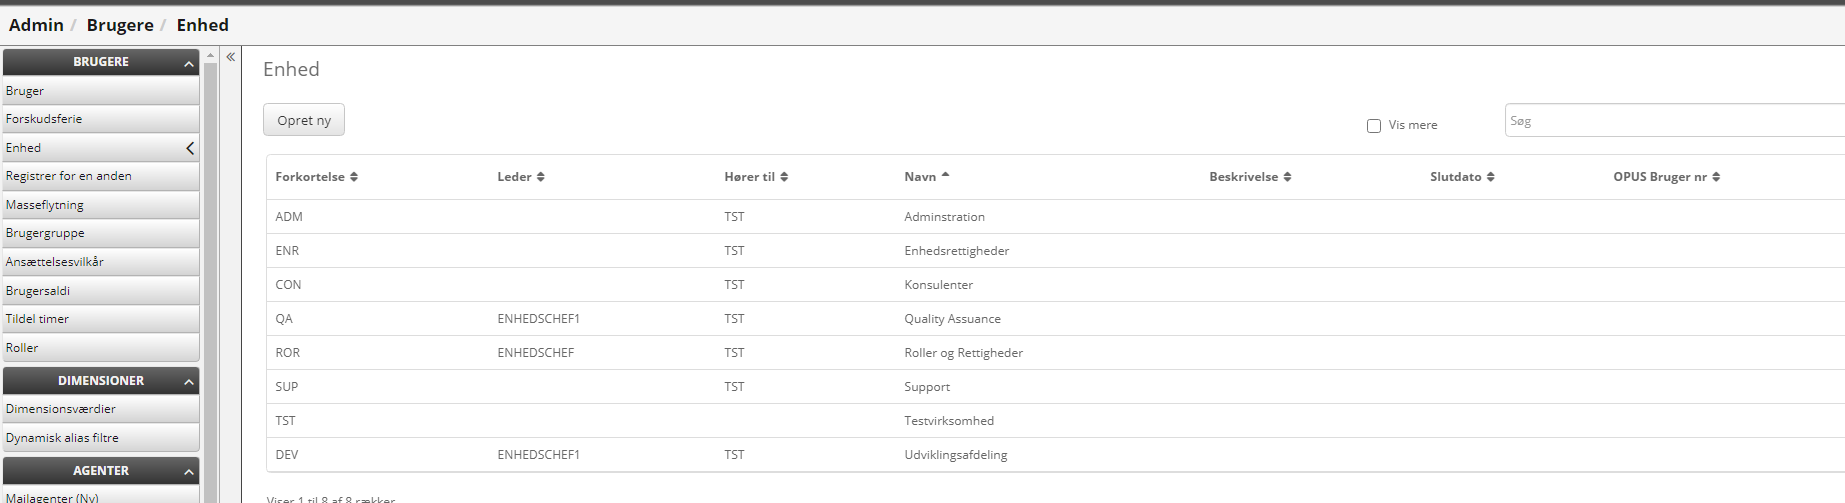This screenshot has width=1845, height=503.
Task: Sort by Hører til column arrows
Action: 784,177
